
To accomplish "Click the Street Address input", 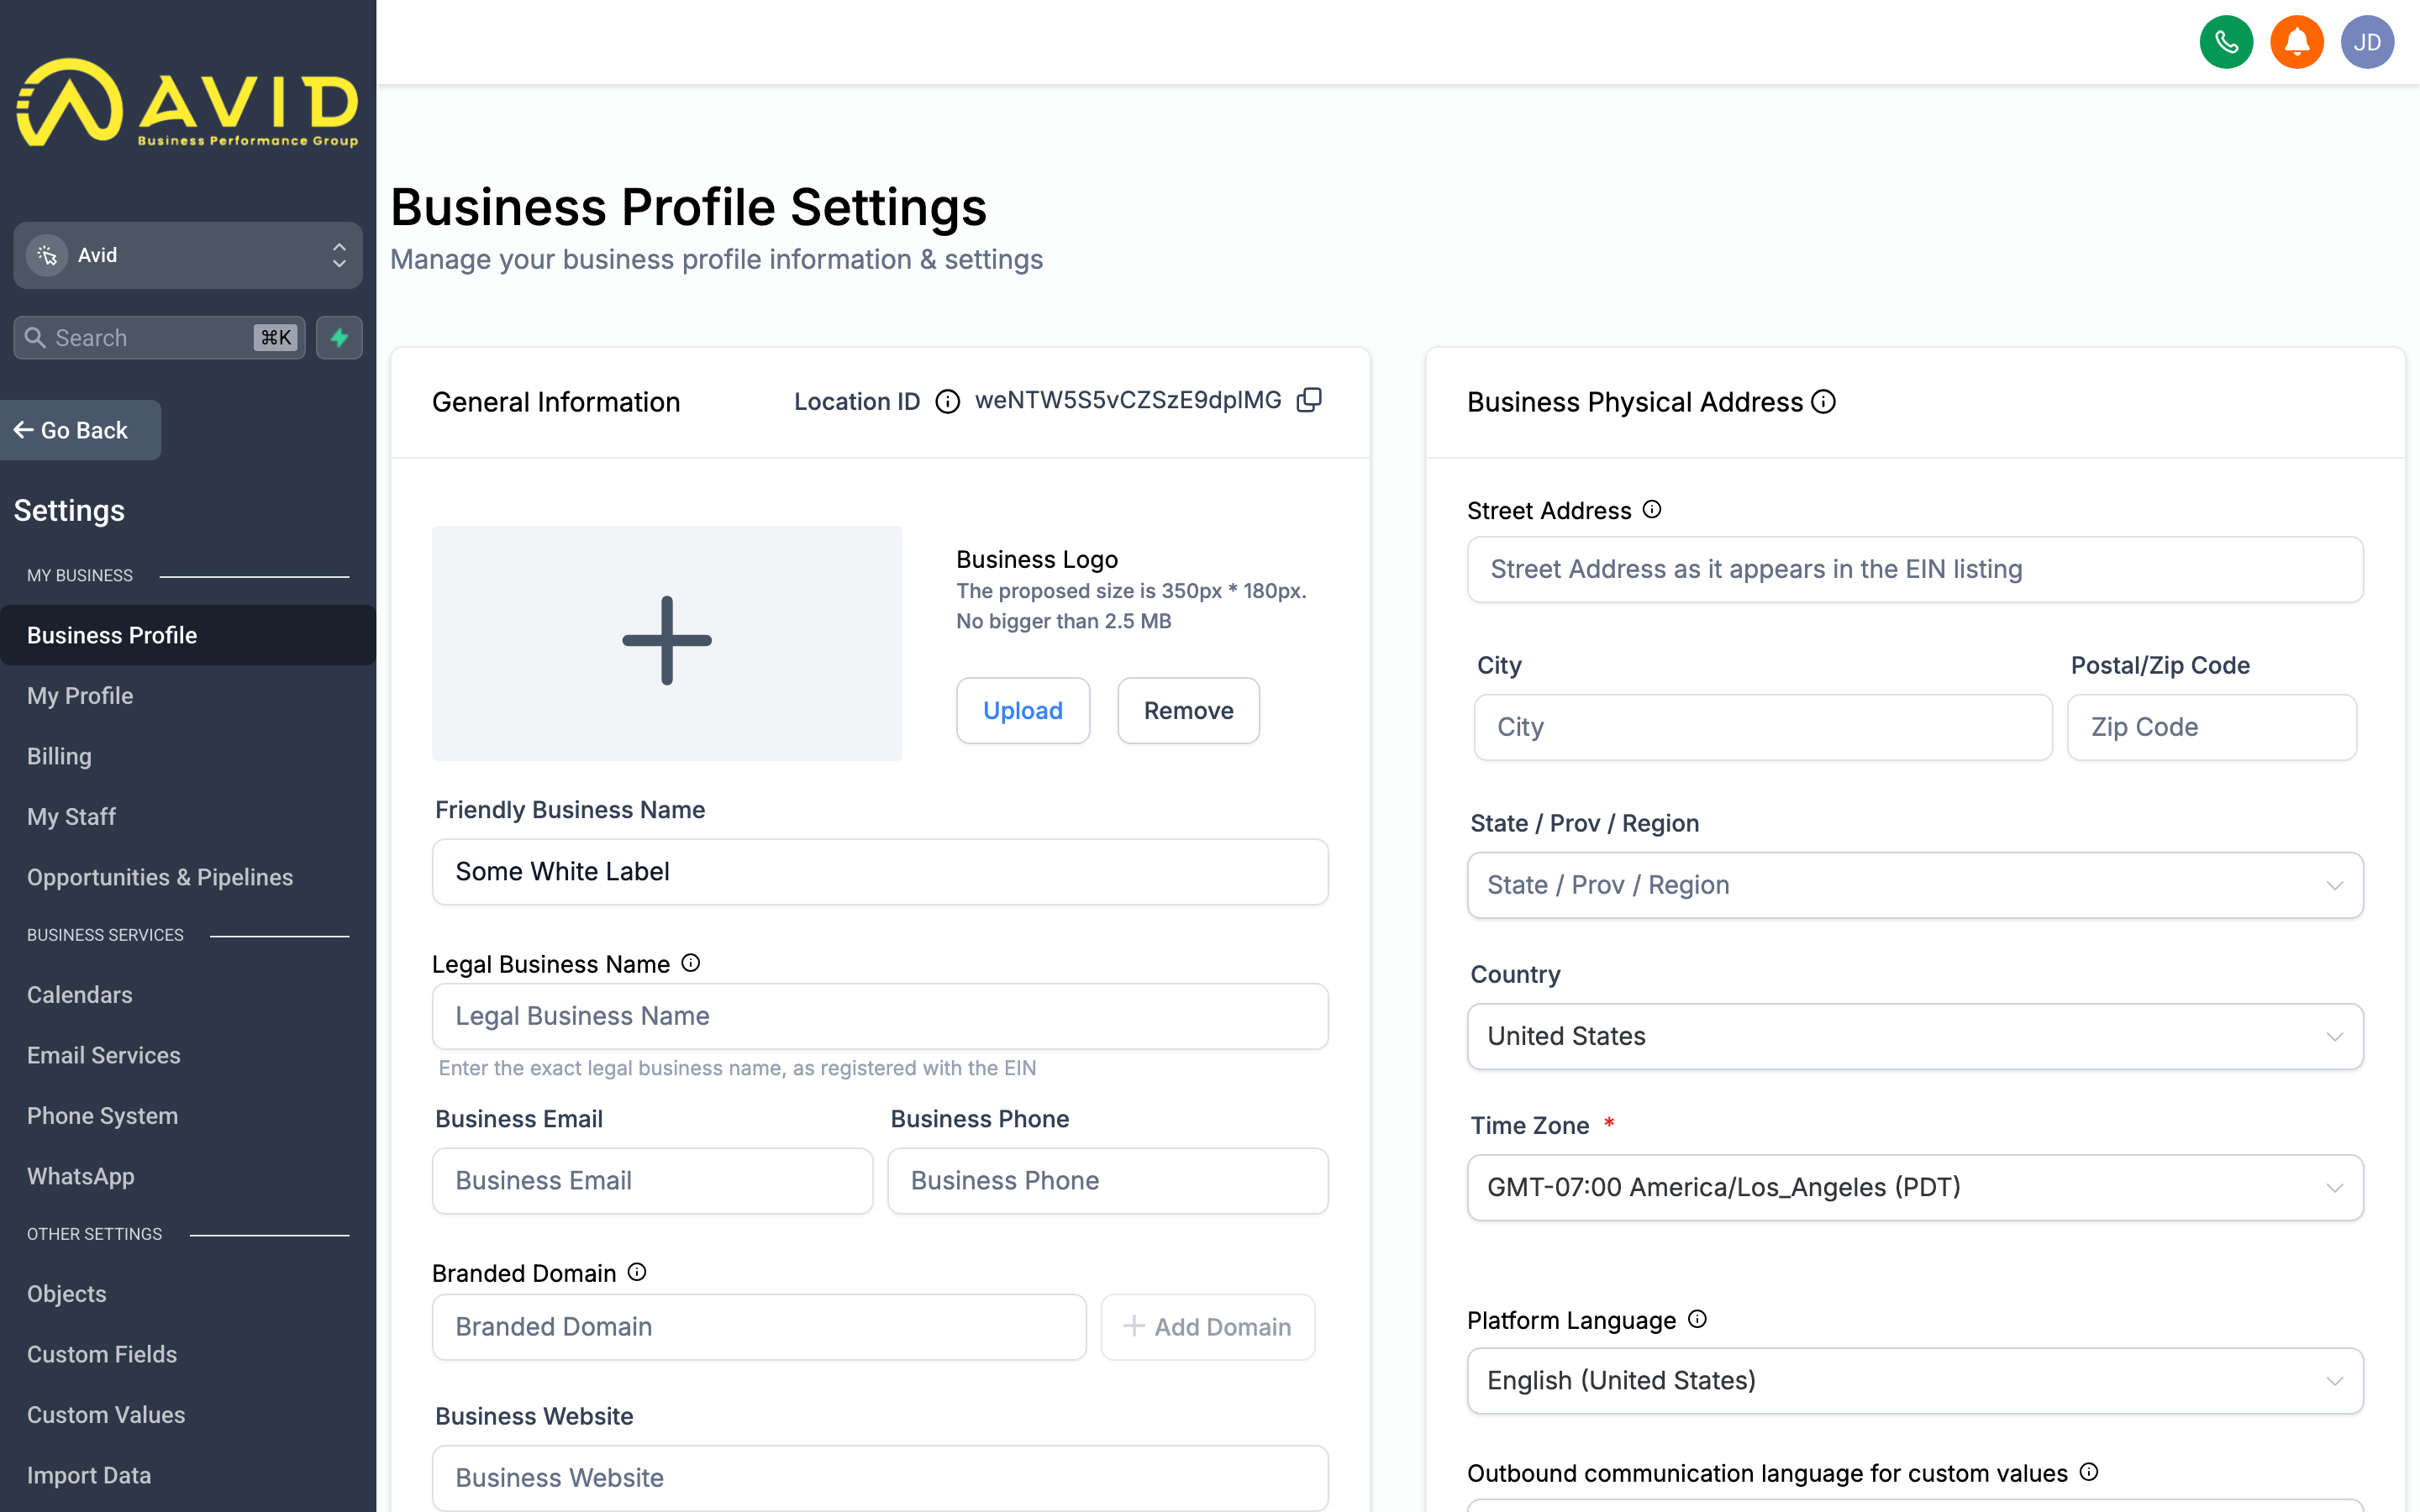I will pyautogui.click(x=1915, y=569).
